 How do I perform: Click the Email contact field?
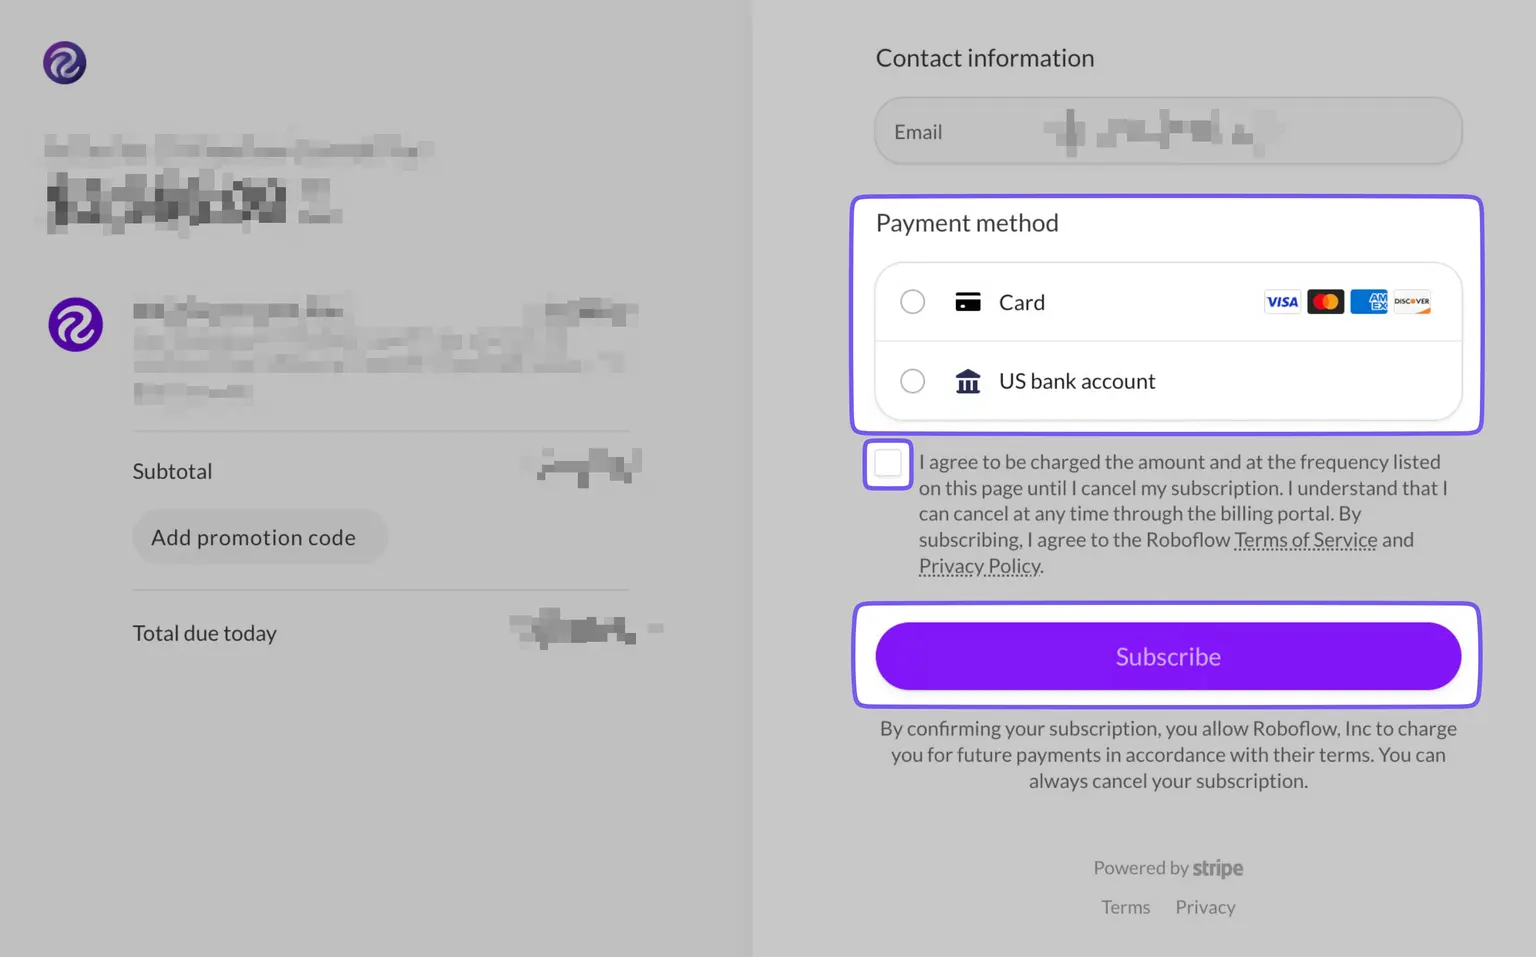pos(1168,131)
